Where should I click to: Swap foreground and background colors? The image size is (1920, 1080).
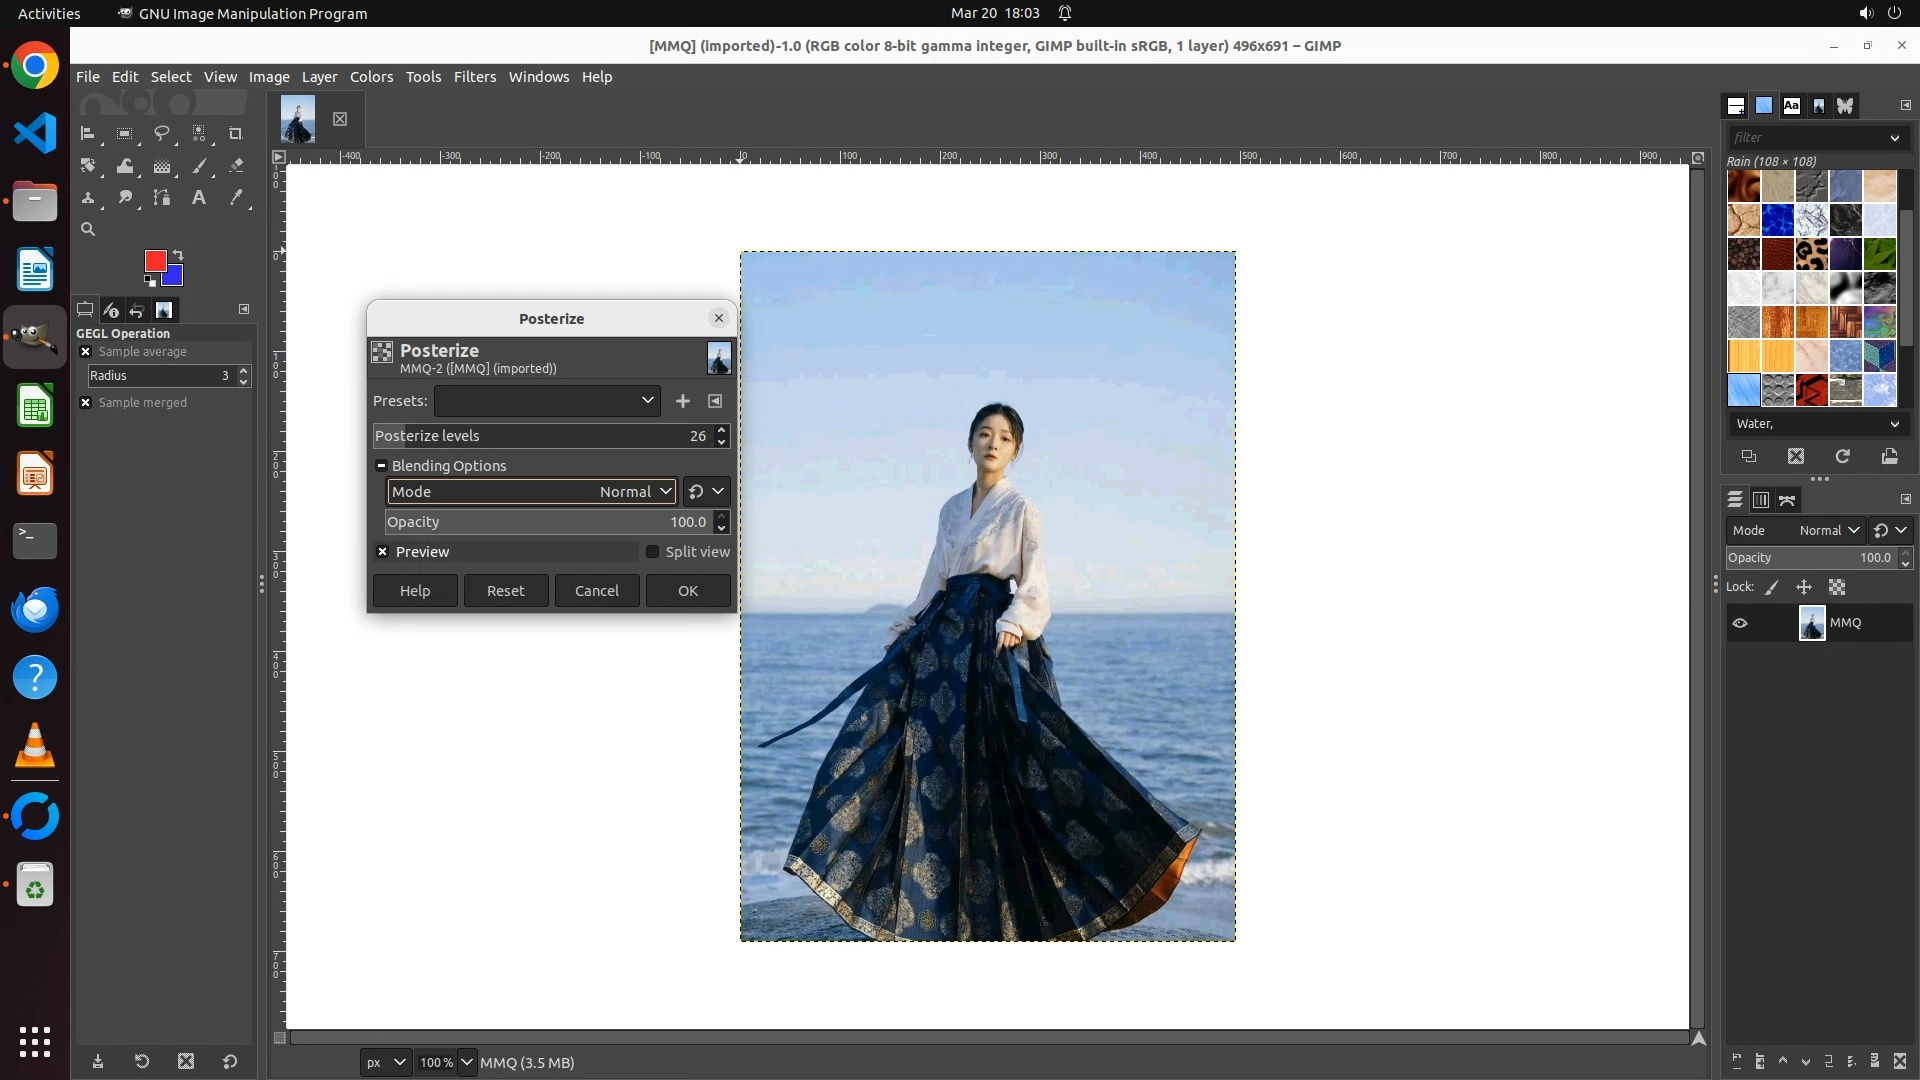click(178, 254)
